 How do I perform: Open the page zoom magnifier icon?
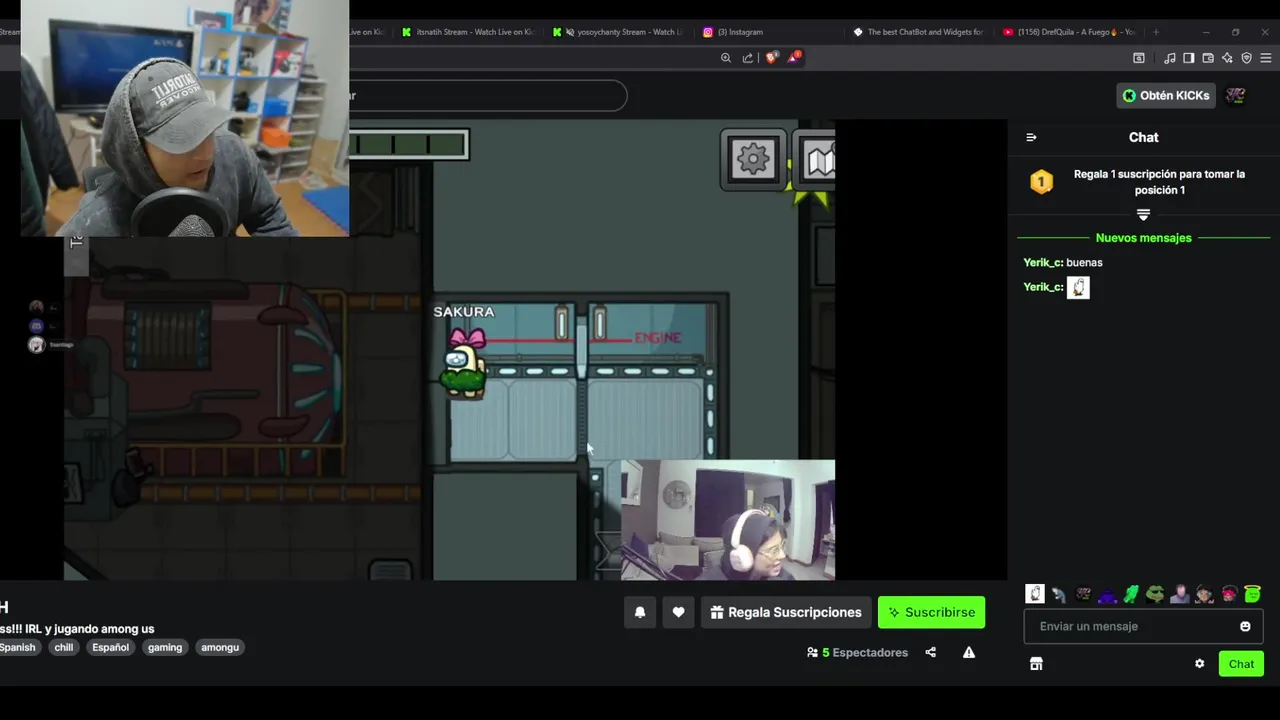coord(726,58)
